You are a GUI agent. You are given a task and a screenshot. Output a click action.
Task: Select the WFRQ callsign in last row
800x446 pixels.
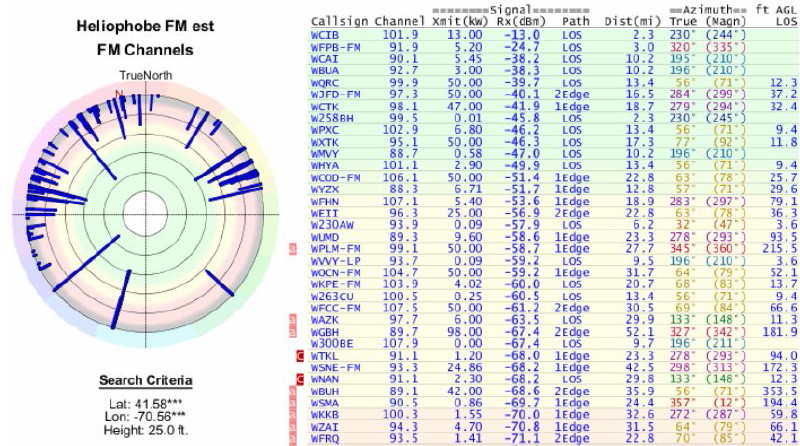point(325,437)
